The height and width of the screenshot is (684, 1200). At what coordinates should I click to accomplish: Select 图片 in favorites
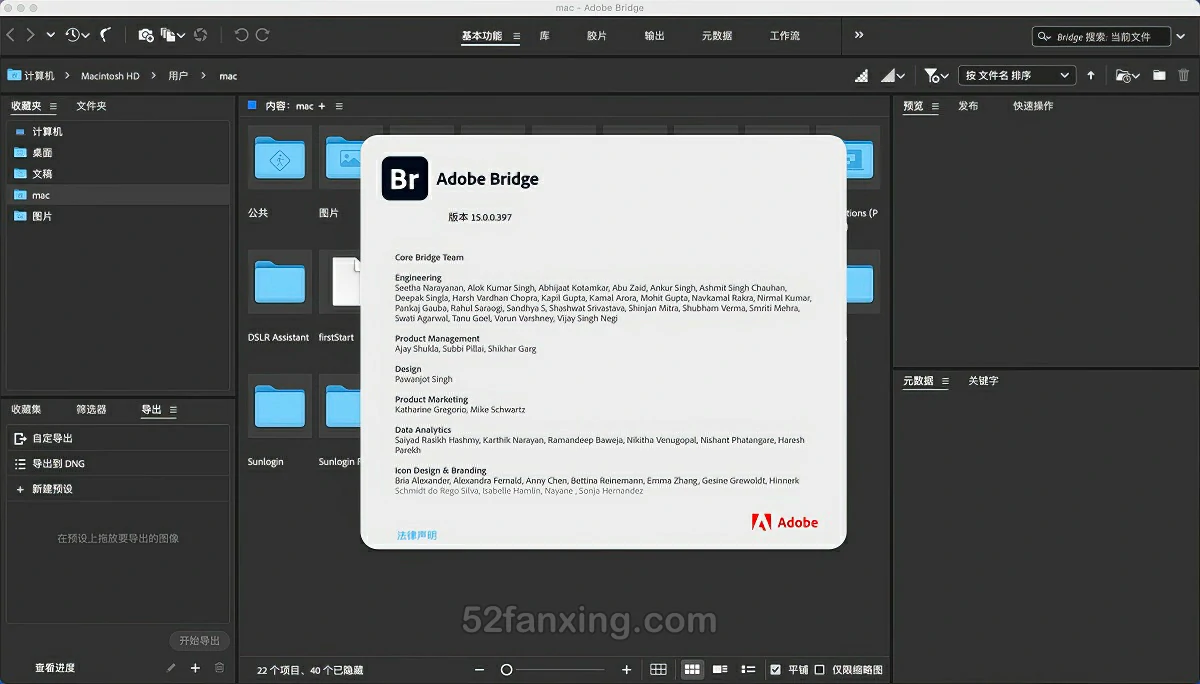coord(118,216)
